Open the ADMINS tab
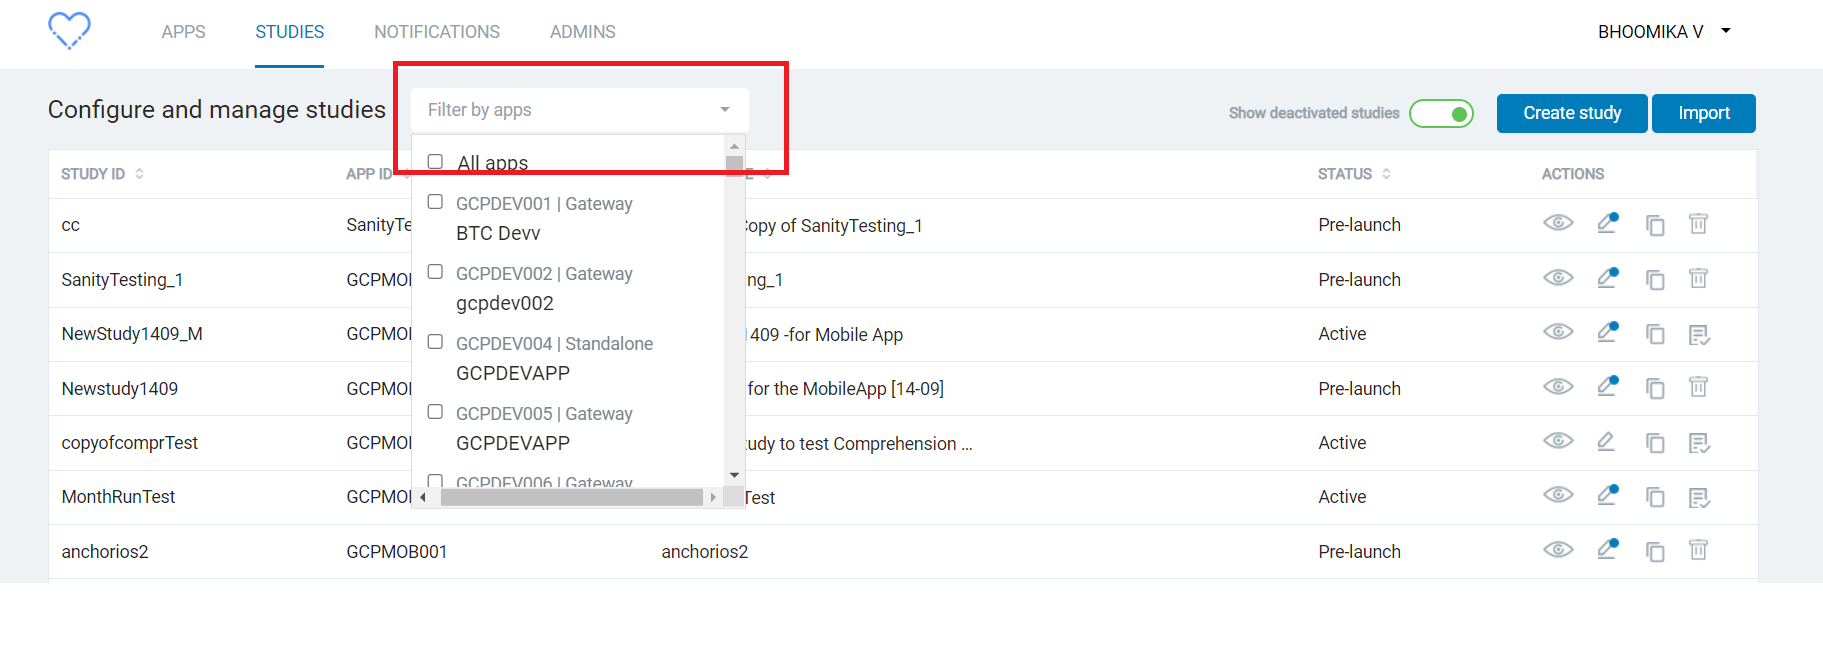Image resolution: width=1823 pixels, height=648 pixels. pyautogui.click(x=583, y=32)
